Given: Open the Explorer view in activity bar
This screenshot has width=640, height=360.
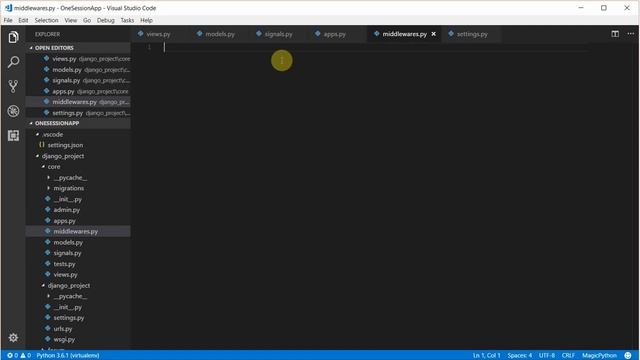Looking at the screenshot, I should click(x=13, y=37).
